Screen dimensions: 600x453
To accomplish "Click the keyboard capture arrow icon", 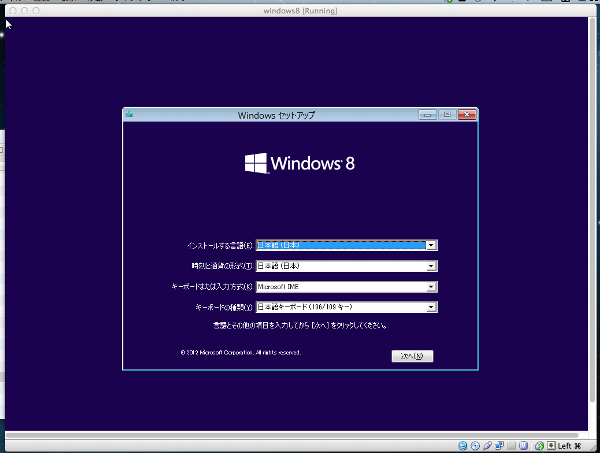I will [551, 445].
